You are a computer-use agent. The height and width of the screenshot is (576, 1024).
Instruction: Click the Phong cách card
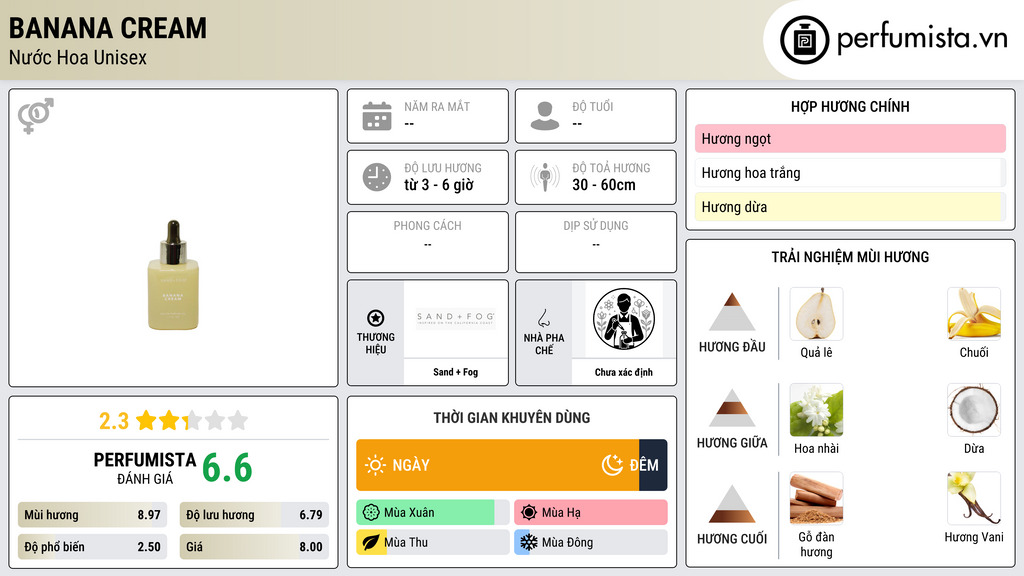pyautogui.click(x=428, y=242)
